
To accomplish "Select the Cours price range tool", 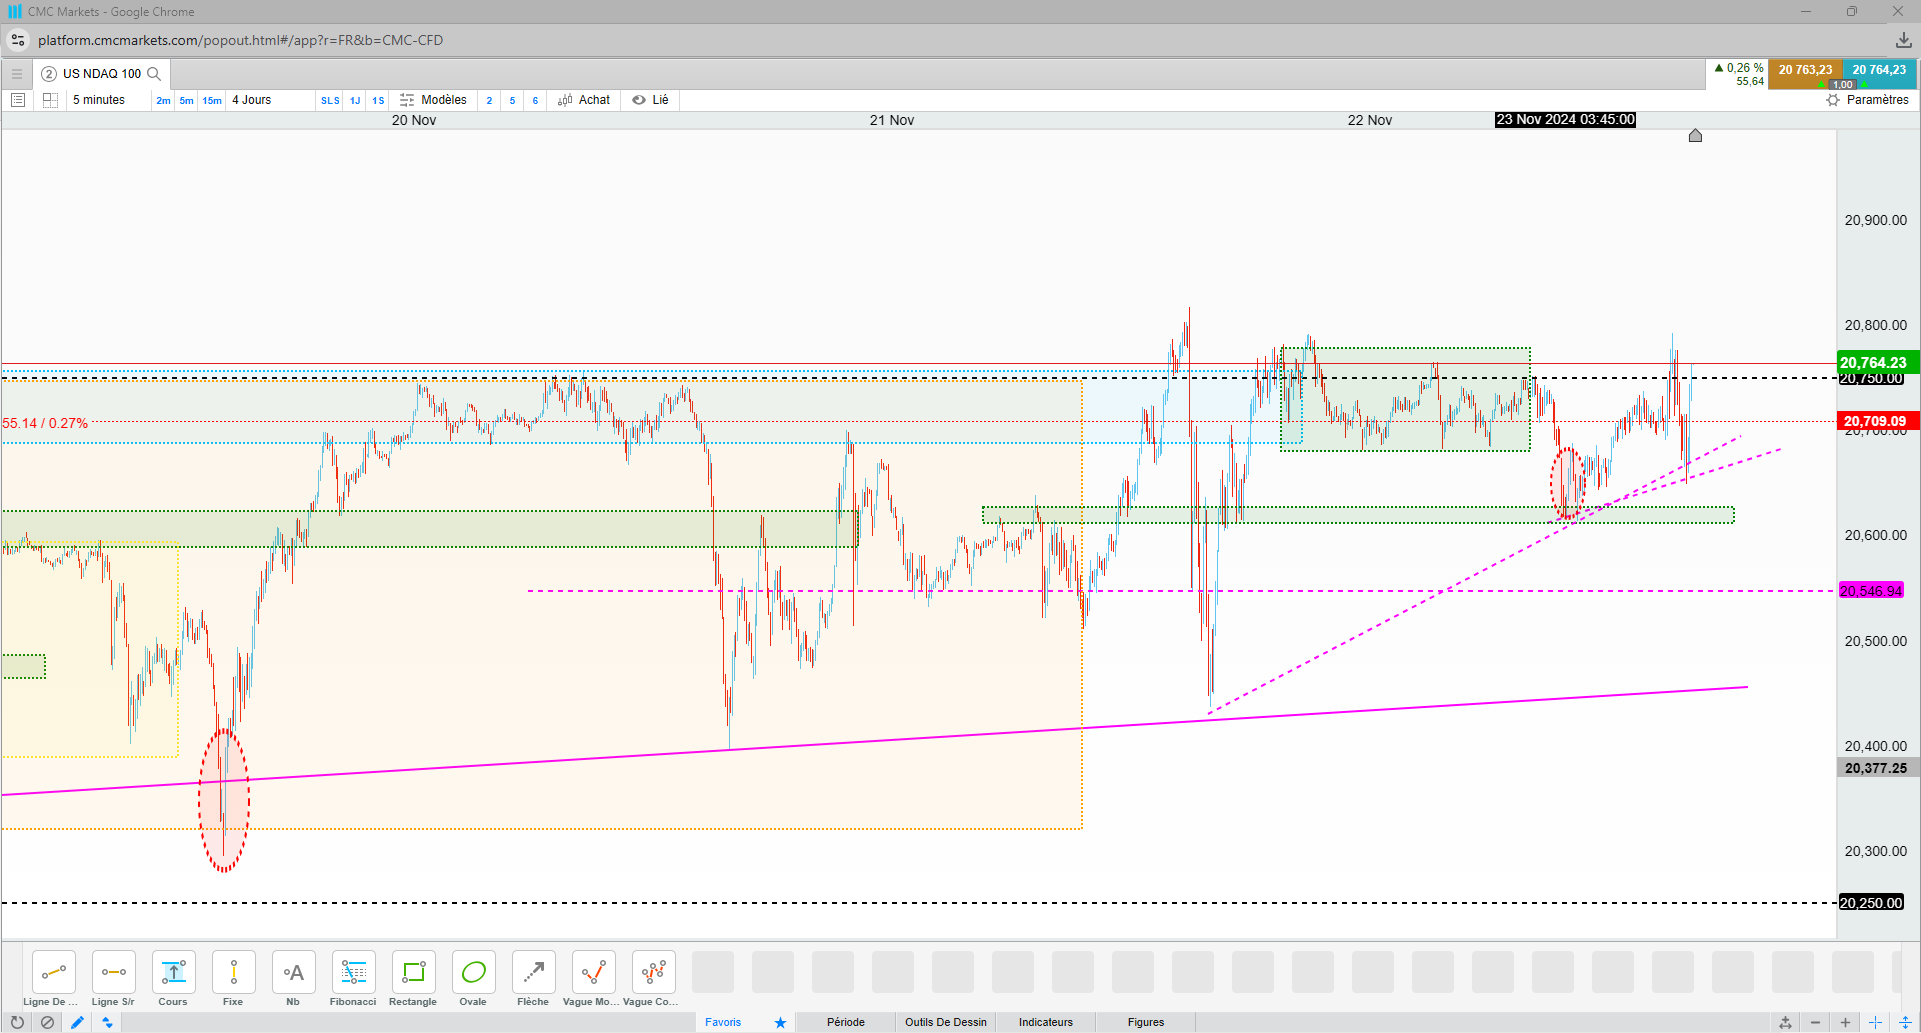I will tap(173, 972).
